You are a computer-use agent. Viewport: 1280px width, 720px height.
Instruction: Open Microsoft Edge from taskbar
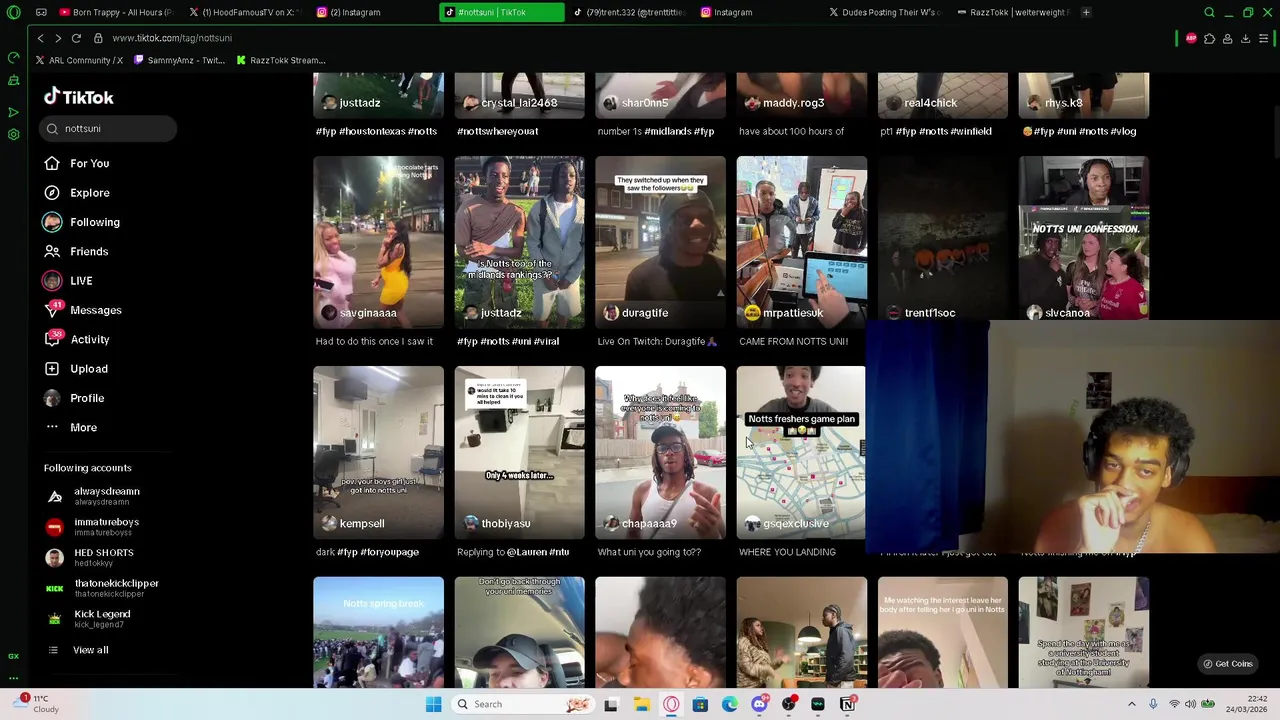point(730,704)
